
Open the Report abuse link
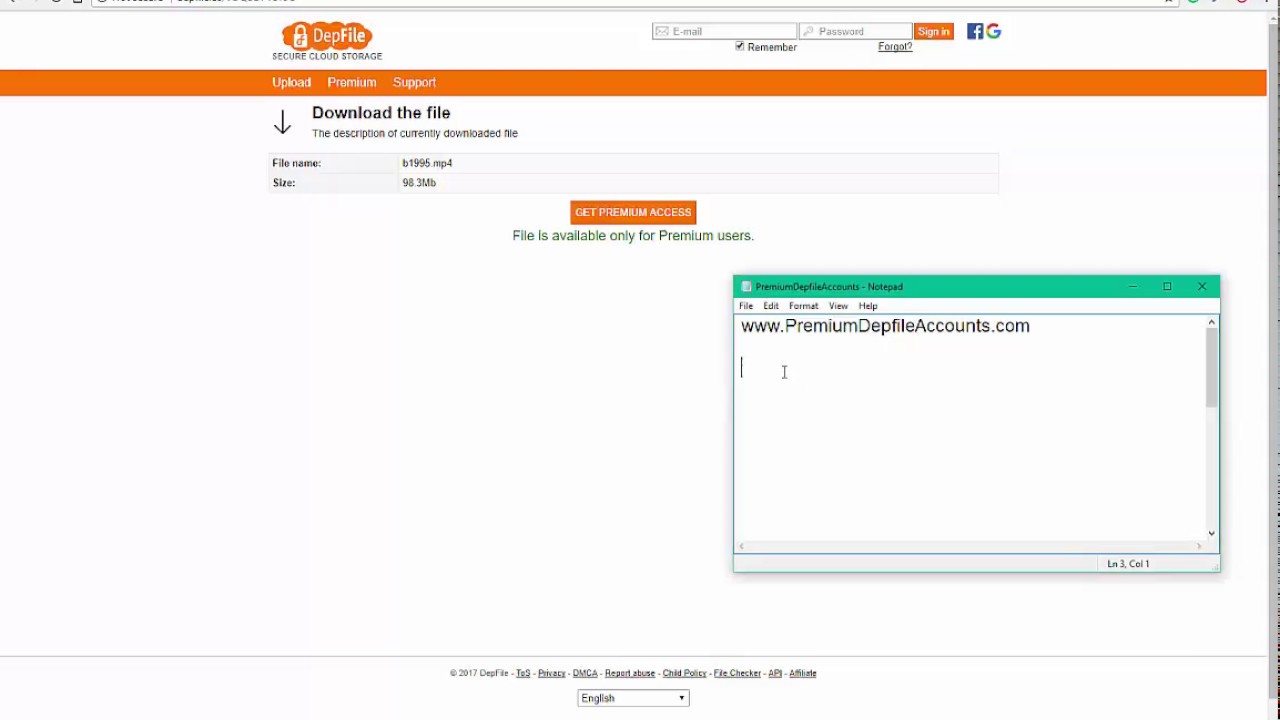coord(630,673)
